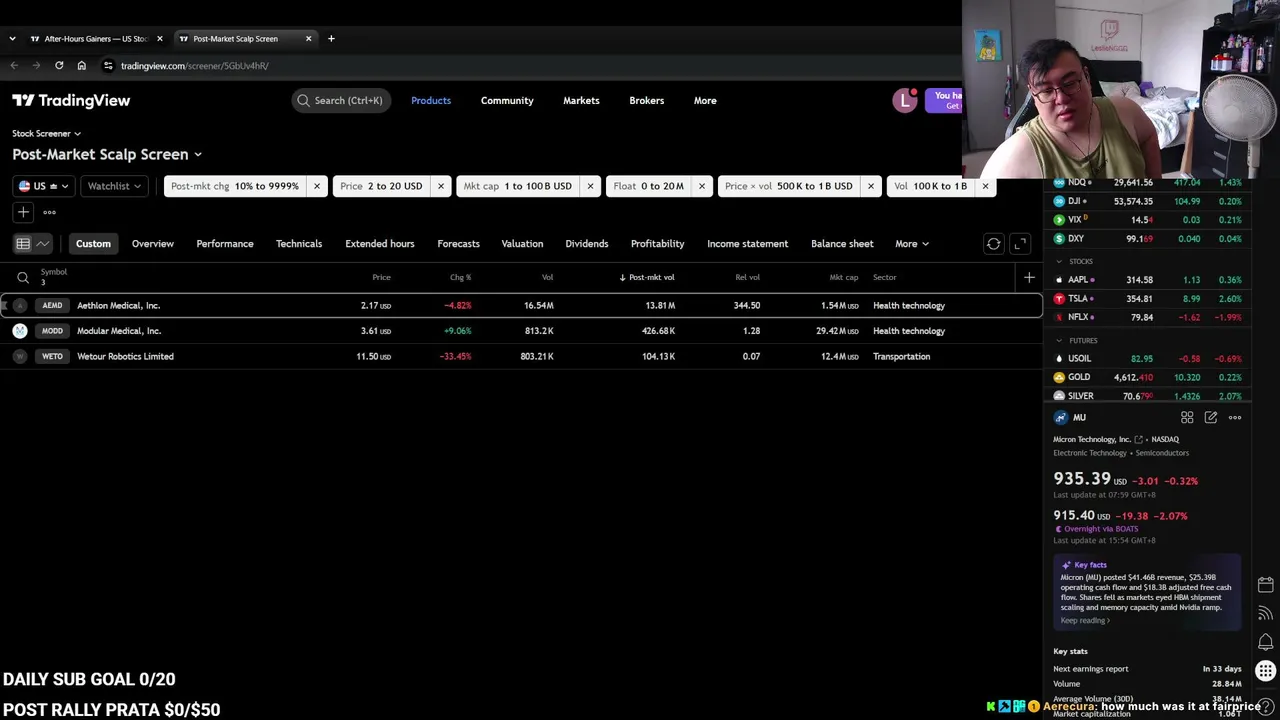Screen dimensions: 1280x720
Task: View the site info icon in address bar
Action: [108, 66]
